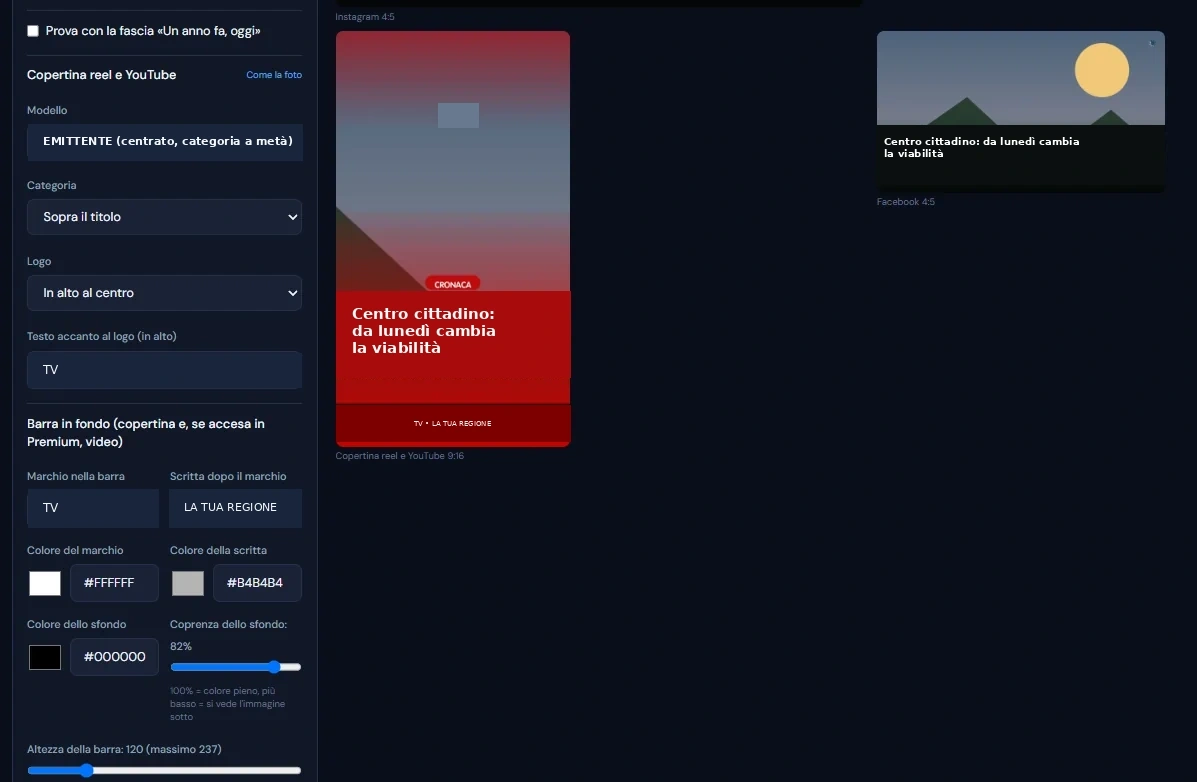The height and width of the screenshot is (782, 1197).
Task: Open the white 'Colore del marchio' swatch
Action: 45,583
